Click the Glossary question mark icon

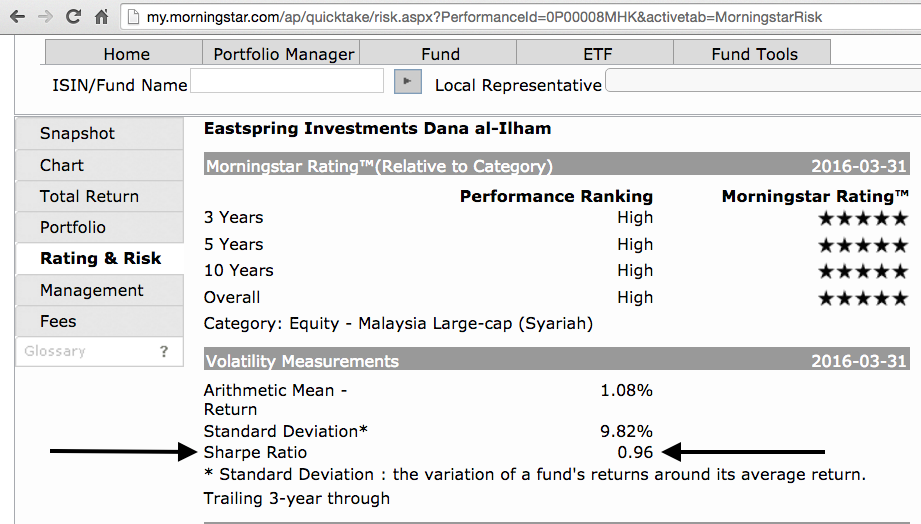(164, 352)
